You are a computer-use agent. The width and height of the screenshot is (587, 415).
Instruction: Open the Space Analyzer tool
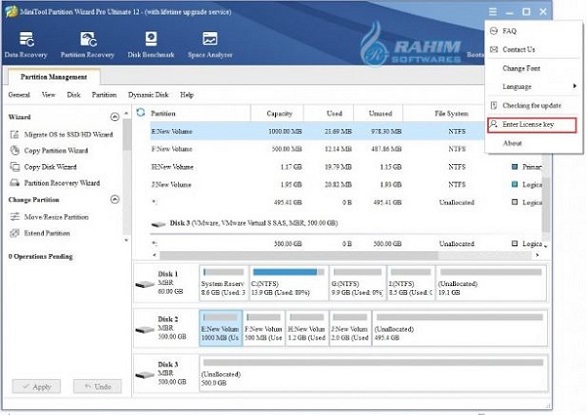pyautogui.click(x=210, y=45)
